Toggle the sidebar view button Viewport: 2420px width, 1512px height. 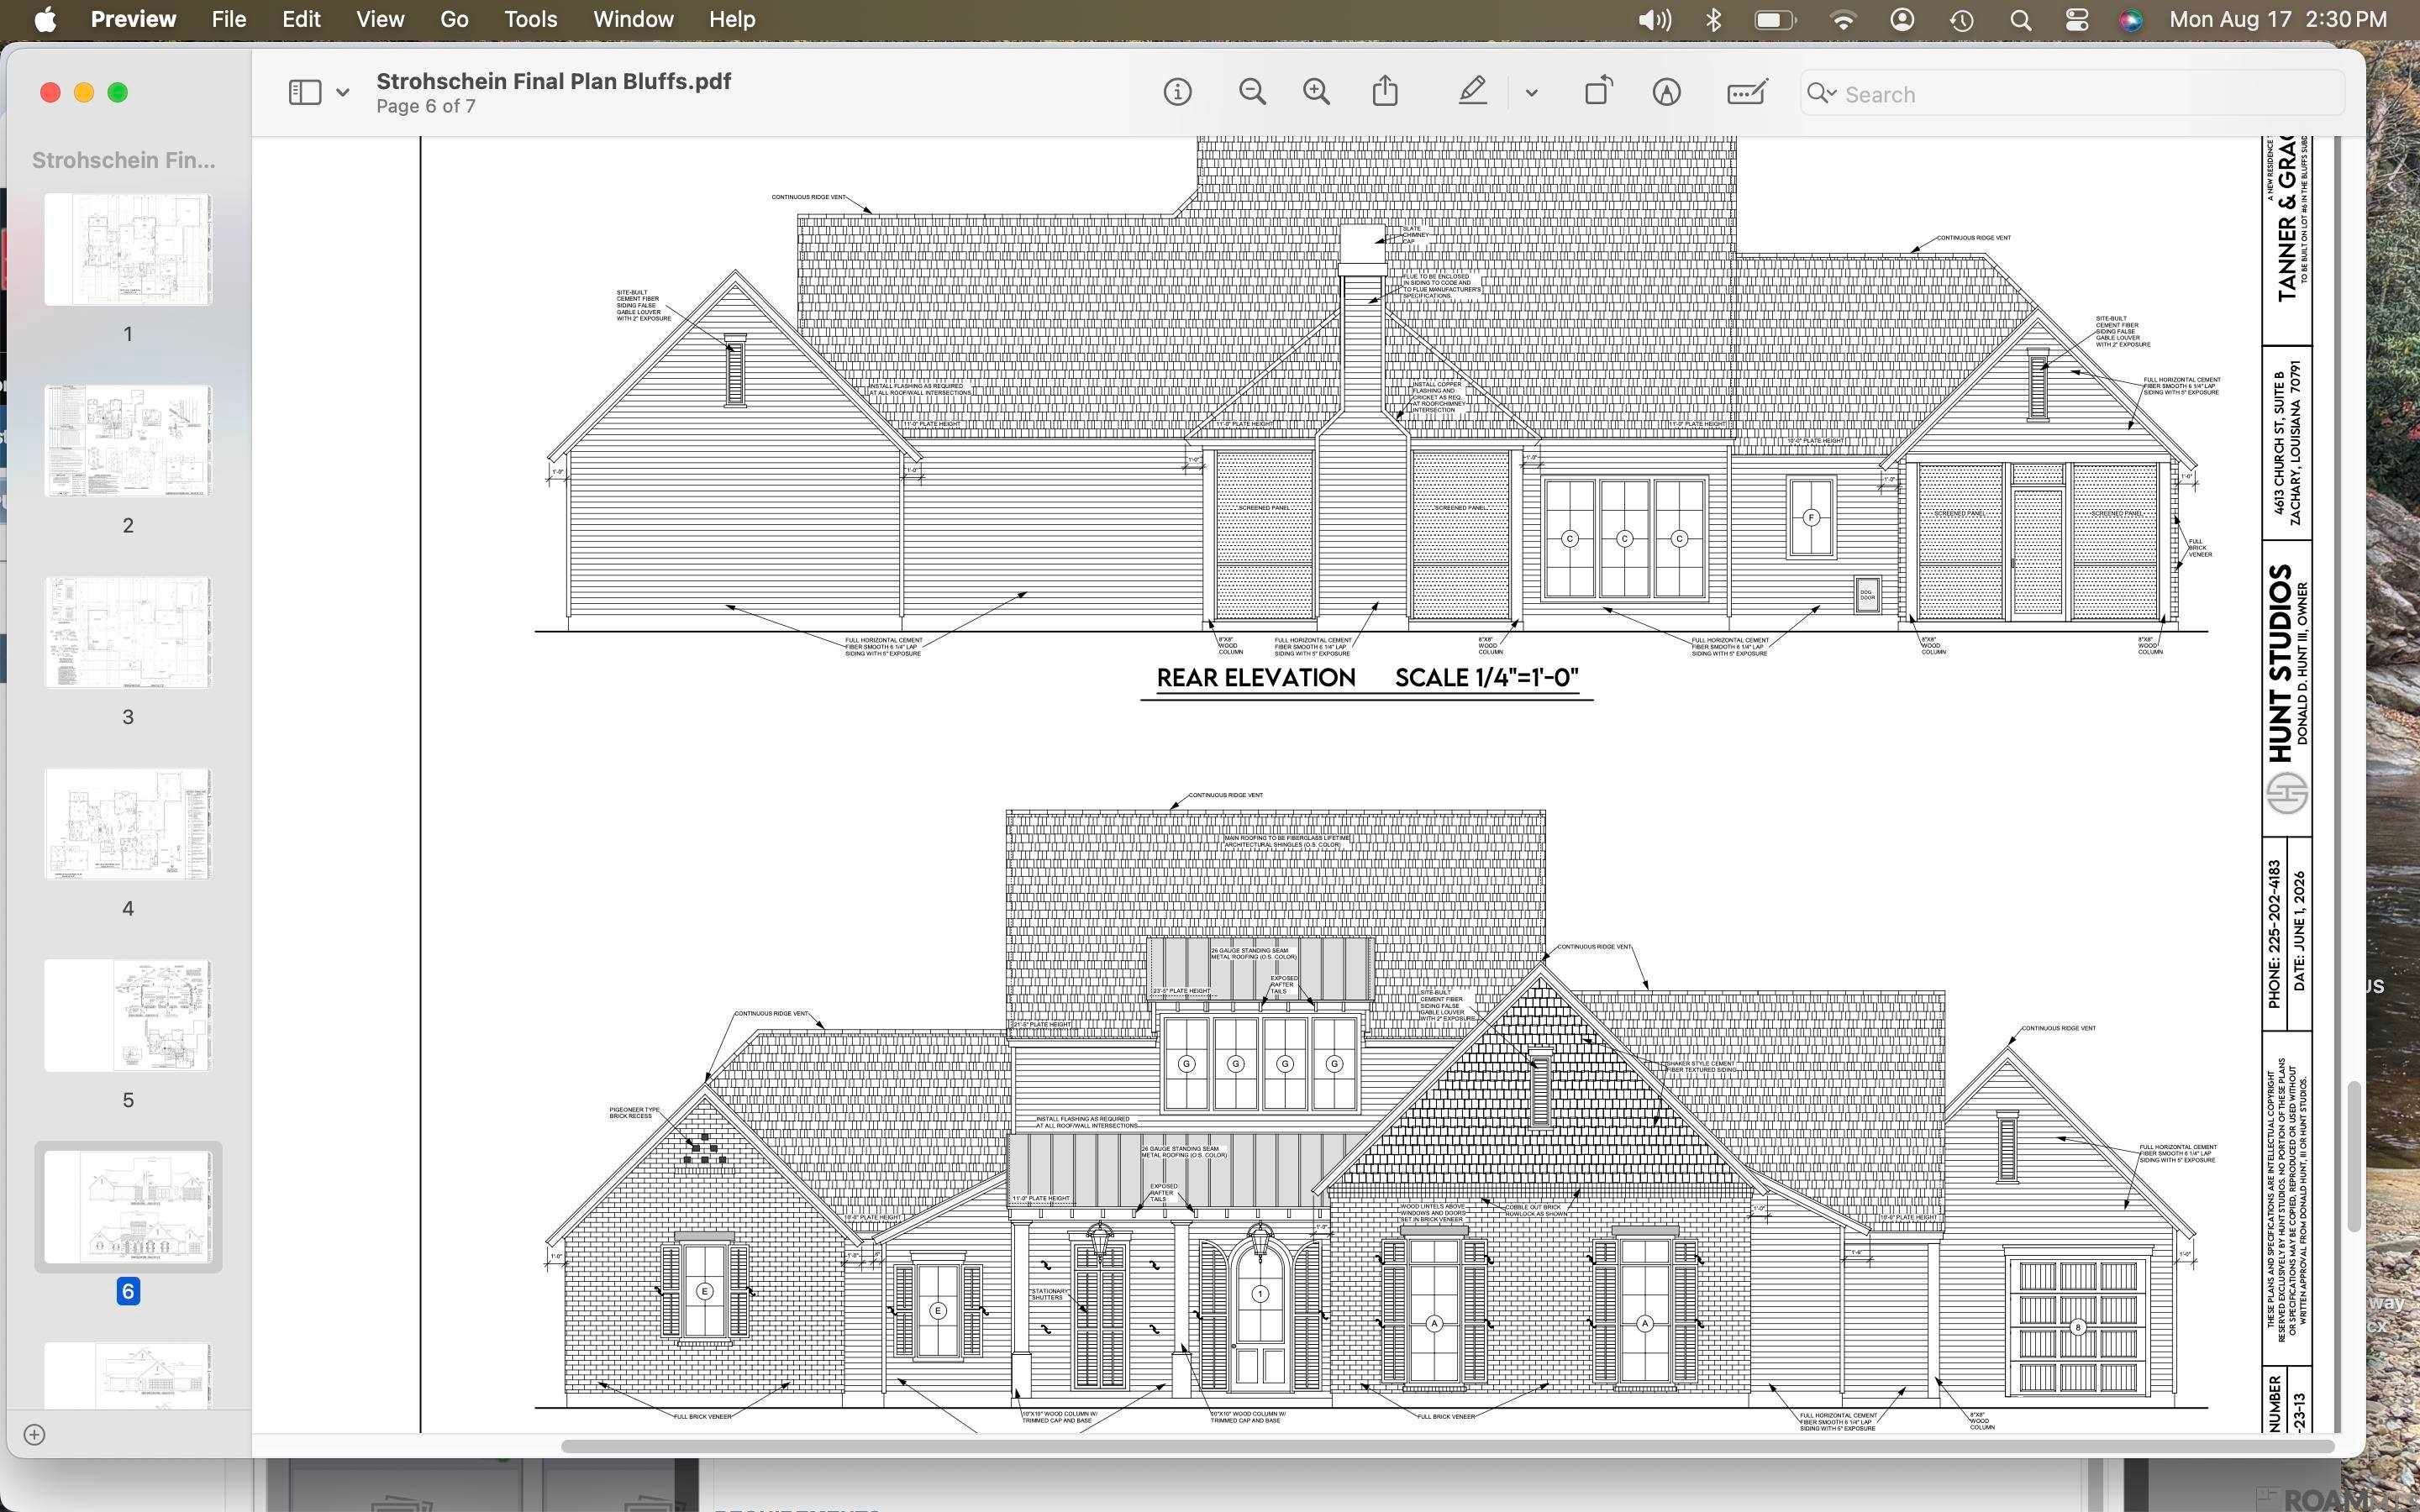click(x=304, y=93)
